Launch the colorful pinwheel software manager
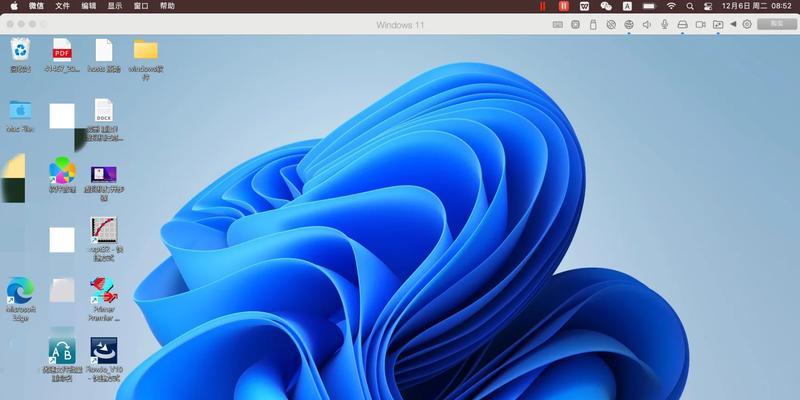 pos(62,174)
